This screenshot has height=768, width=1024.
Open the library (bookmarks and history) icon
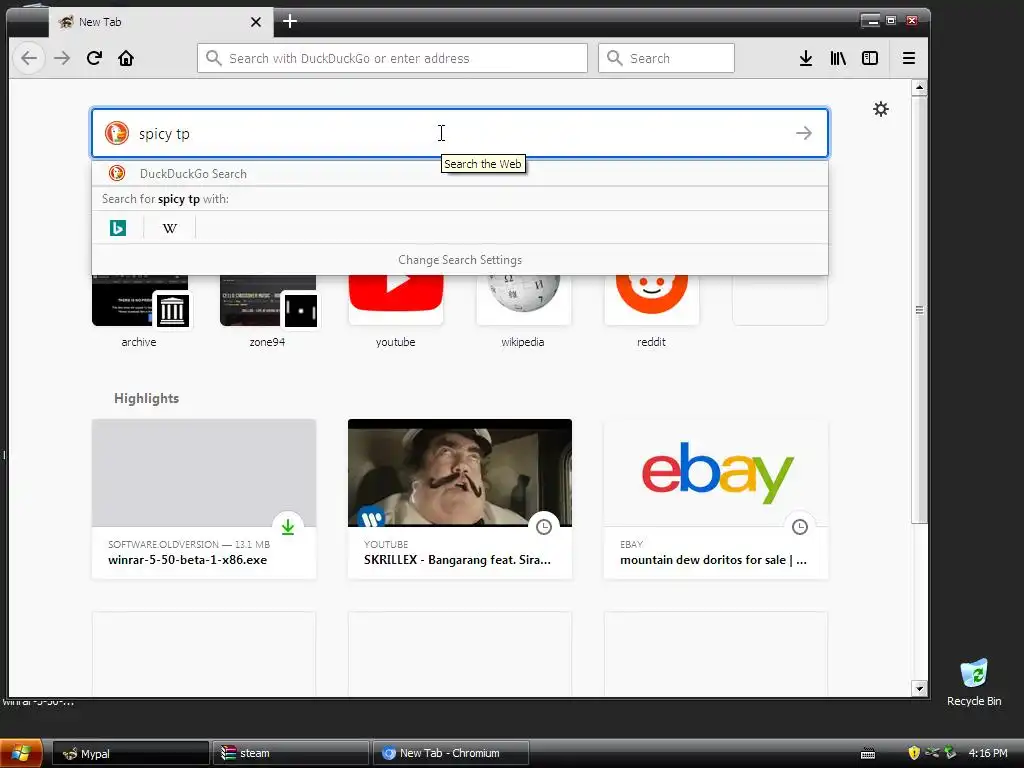pyautogui.click(x=838, y=58)
